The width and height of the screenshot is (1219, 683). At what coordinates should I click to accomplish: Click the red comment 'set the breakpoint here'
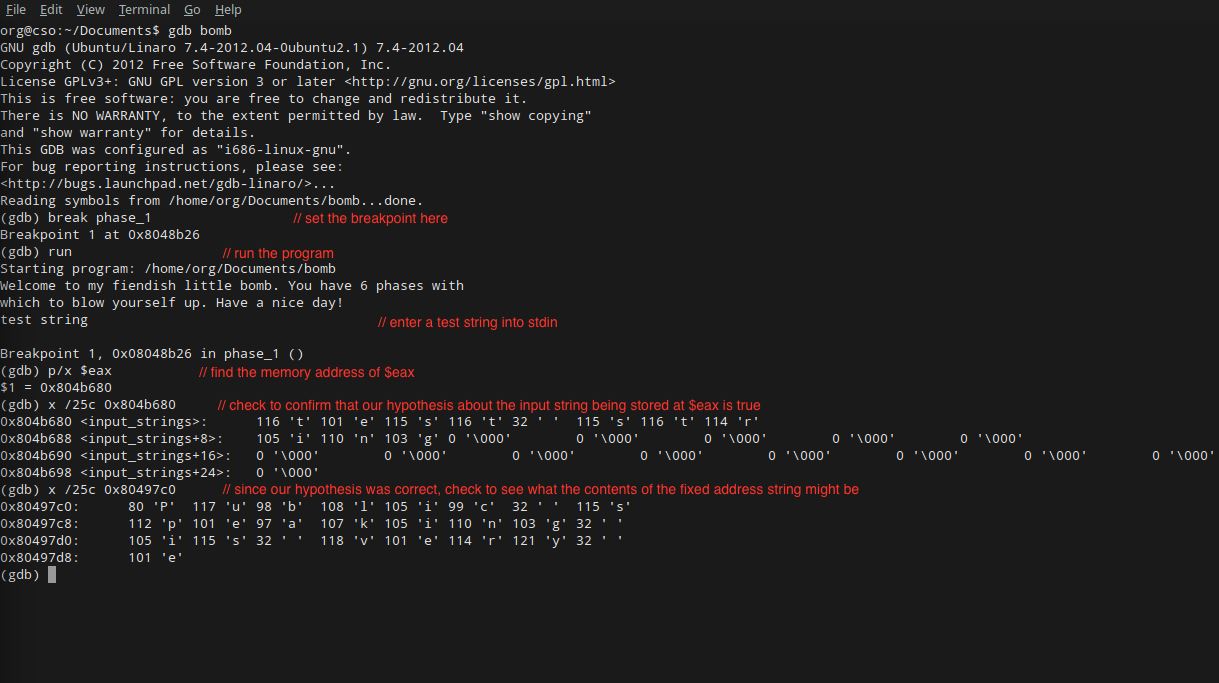click(x=370, y=219)
